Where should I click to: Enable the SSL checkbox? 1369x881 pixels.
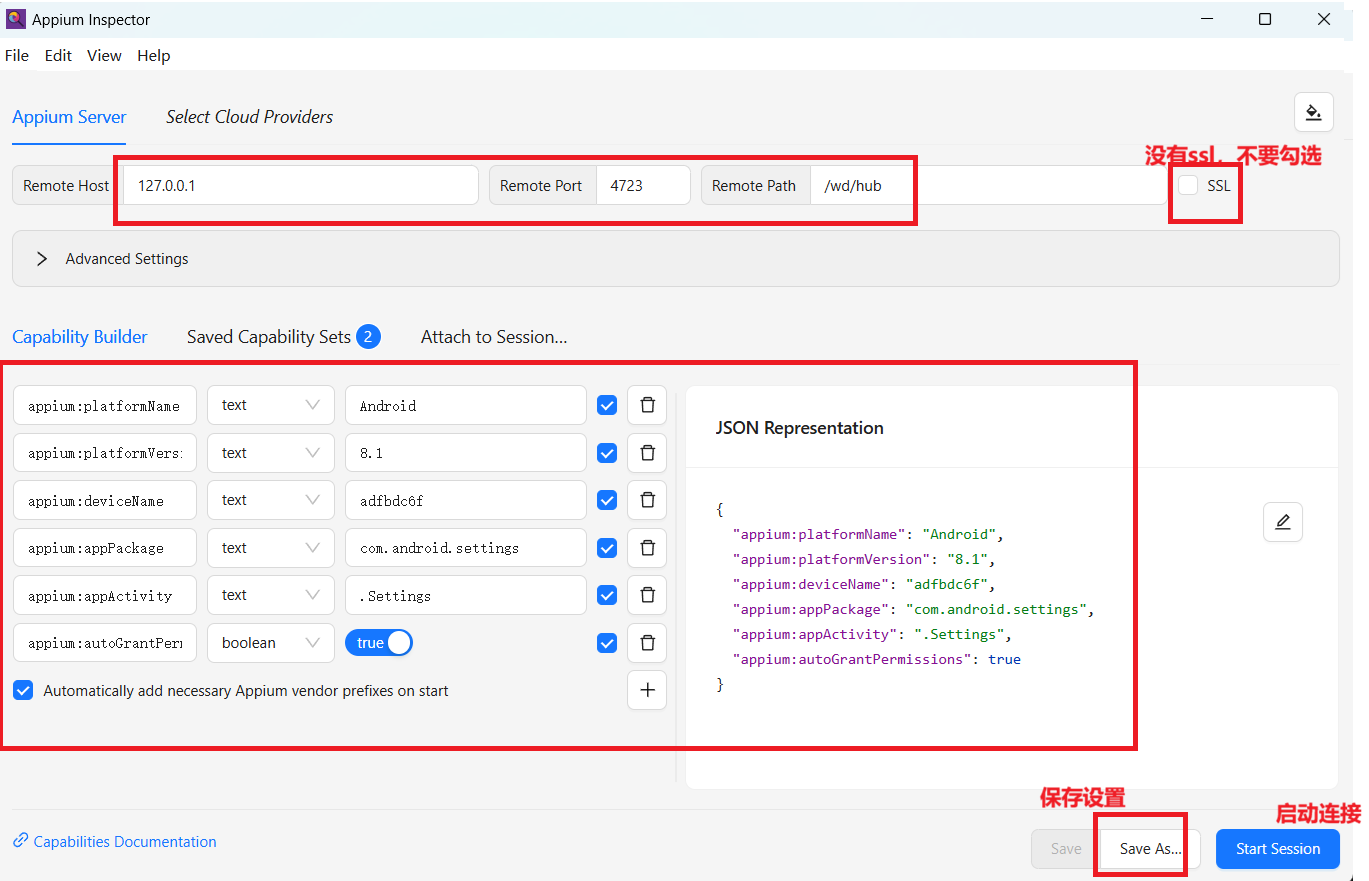1188,185
